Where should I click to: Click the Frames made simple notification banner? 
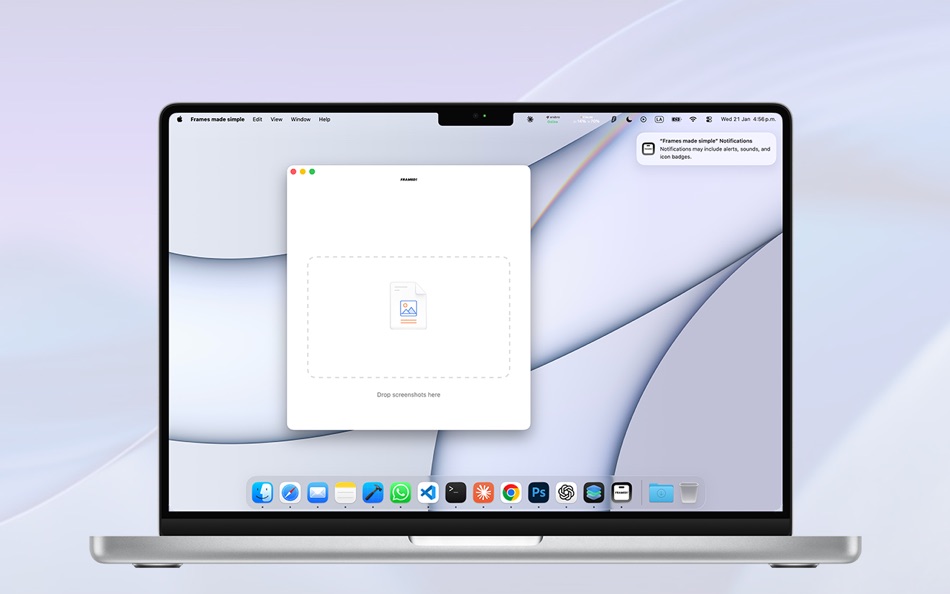pos(706,148)
